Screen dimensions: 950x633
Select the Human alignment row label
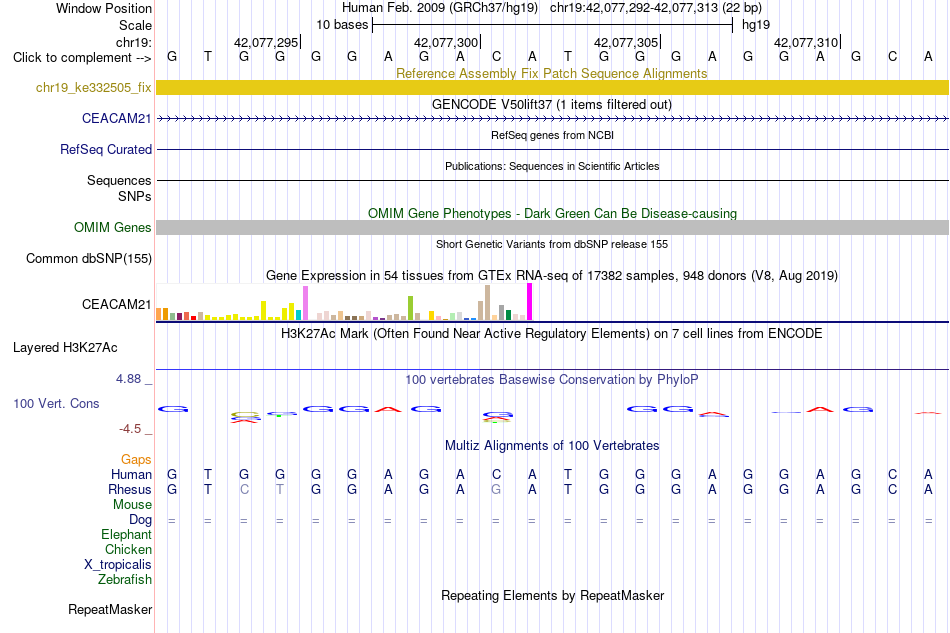pos(131,474)
